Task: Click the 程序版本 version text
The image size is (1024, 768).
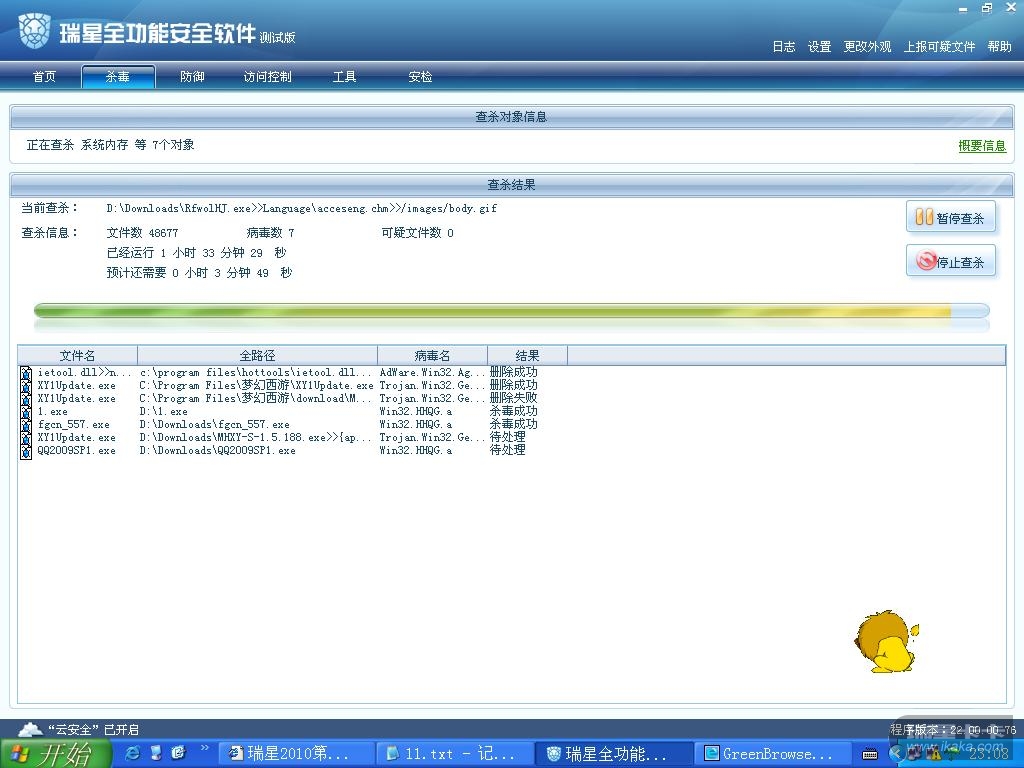Action: (x=953, y=729)
